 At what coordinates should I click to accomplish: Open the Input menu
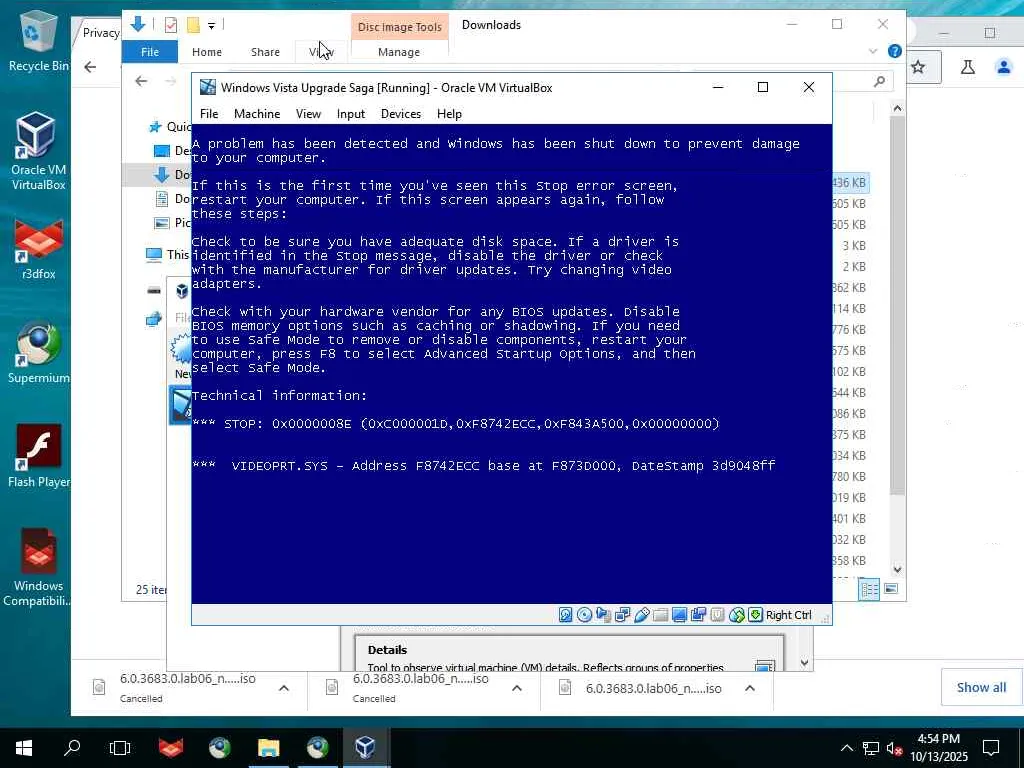[x=351, y=114]
